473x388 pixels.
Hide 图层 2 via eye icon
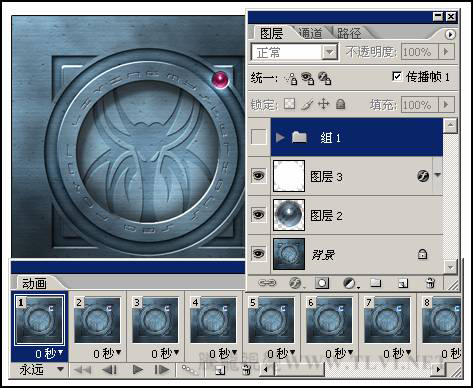point(259,214)
